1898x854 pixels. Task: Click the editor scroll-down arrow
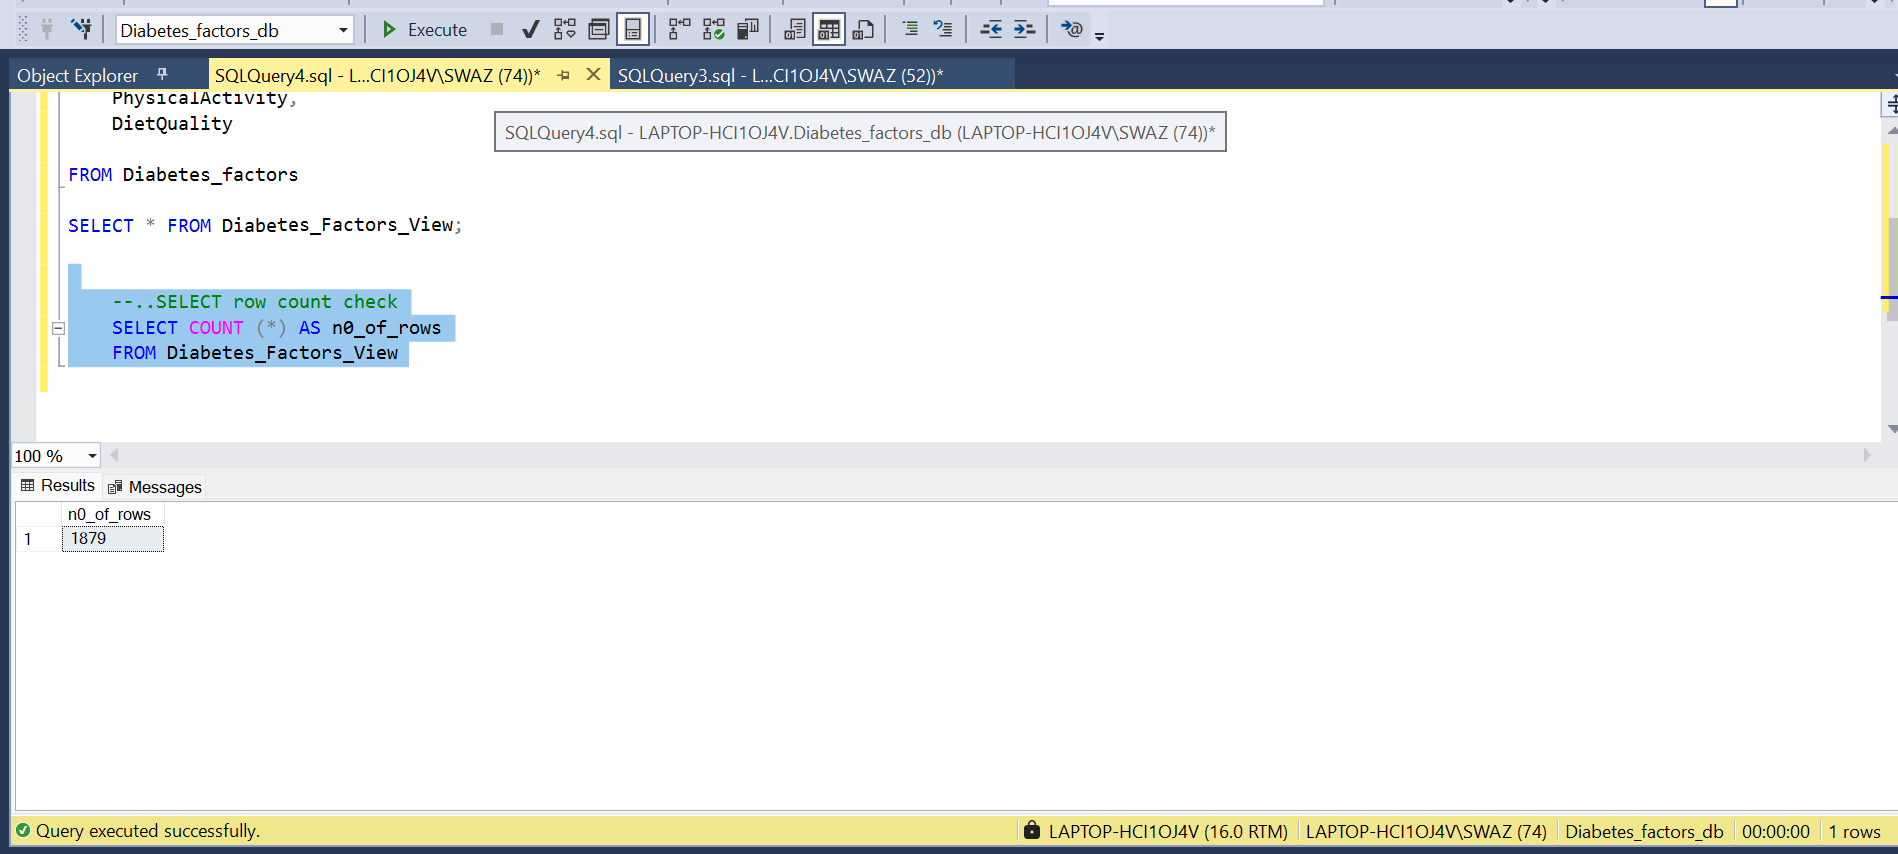point(1892,429)
